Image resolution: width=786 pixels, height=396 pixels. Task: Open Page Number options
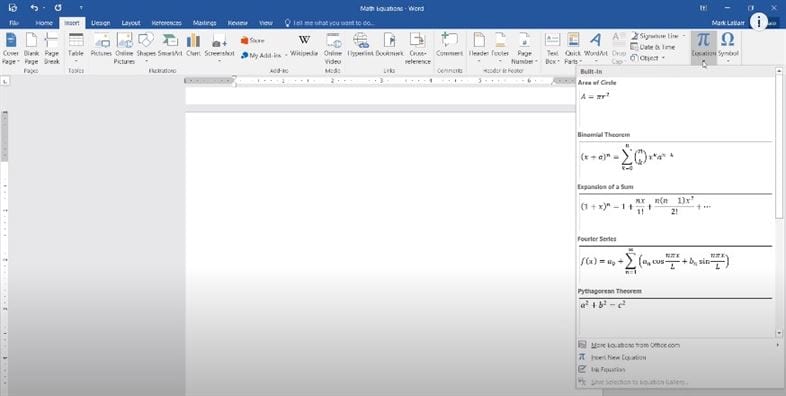point(524,49)
